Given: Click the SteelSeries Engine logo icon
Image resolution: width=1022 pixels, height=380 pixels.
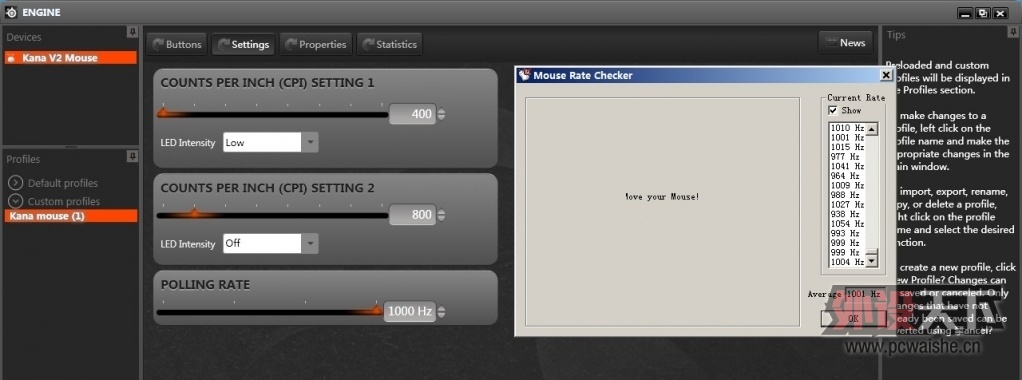Looking at the screenshot, I should point(11,12).
